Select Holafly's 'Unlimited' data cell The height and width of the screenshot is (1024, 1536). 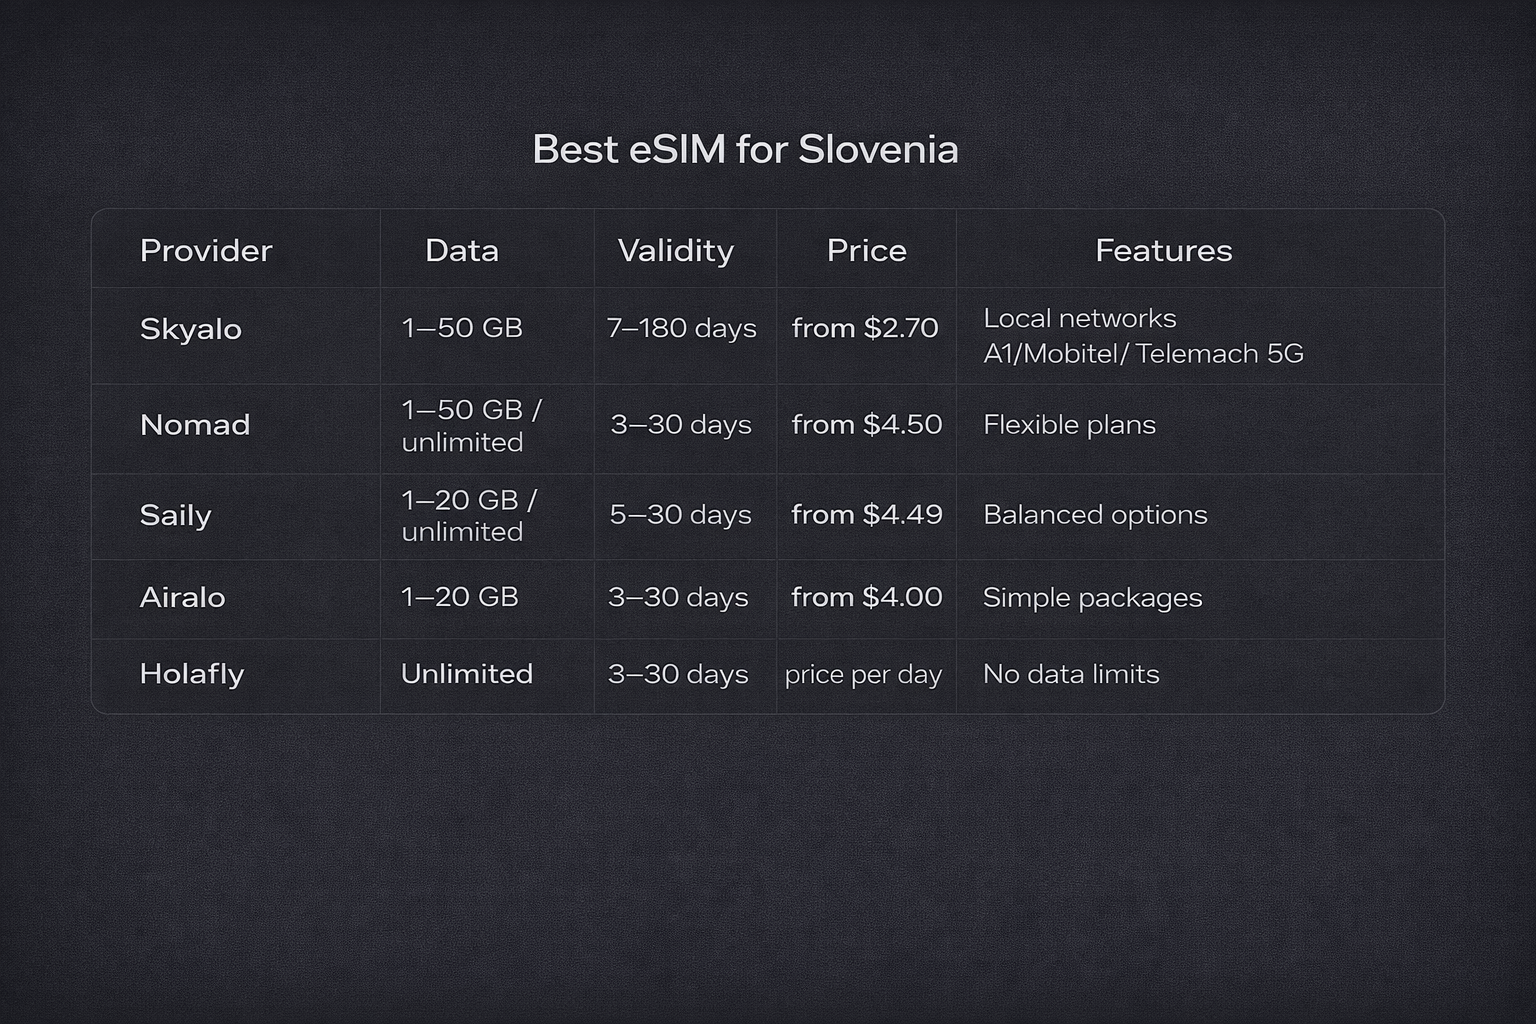click(467, 674)
